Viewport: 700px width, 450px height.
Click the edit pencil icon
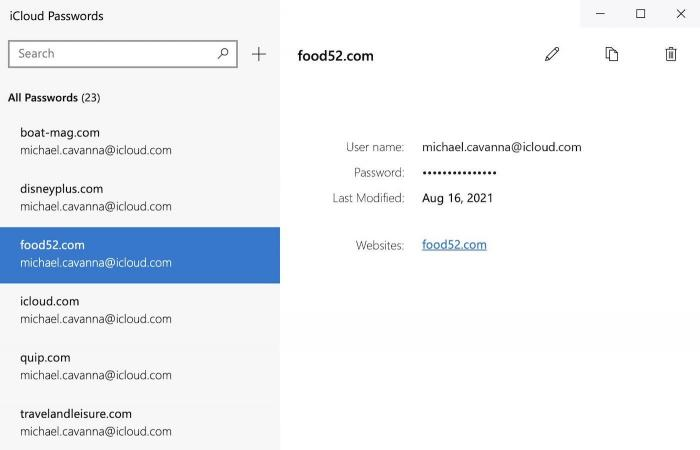point(552,54)
